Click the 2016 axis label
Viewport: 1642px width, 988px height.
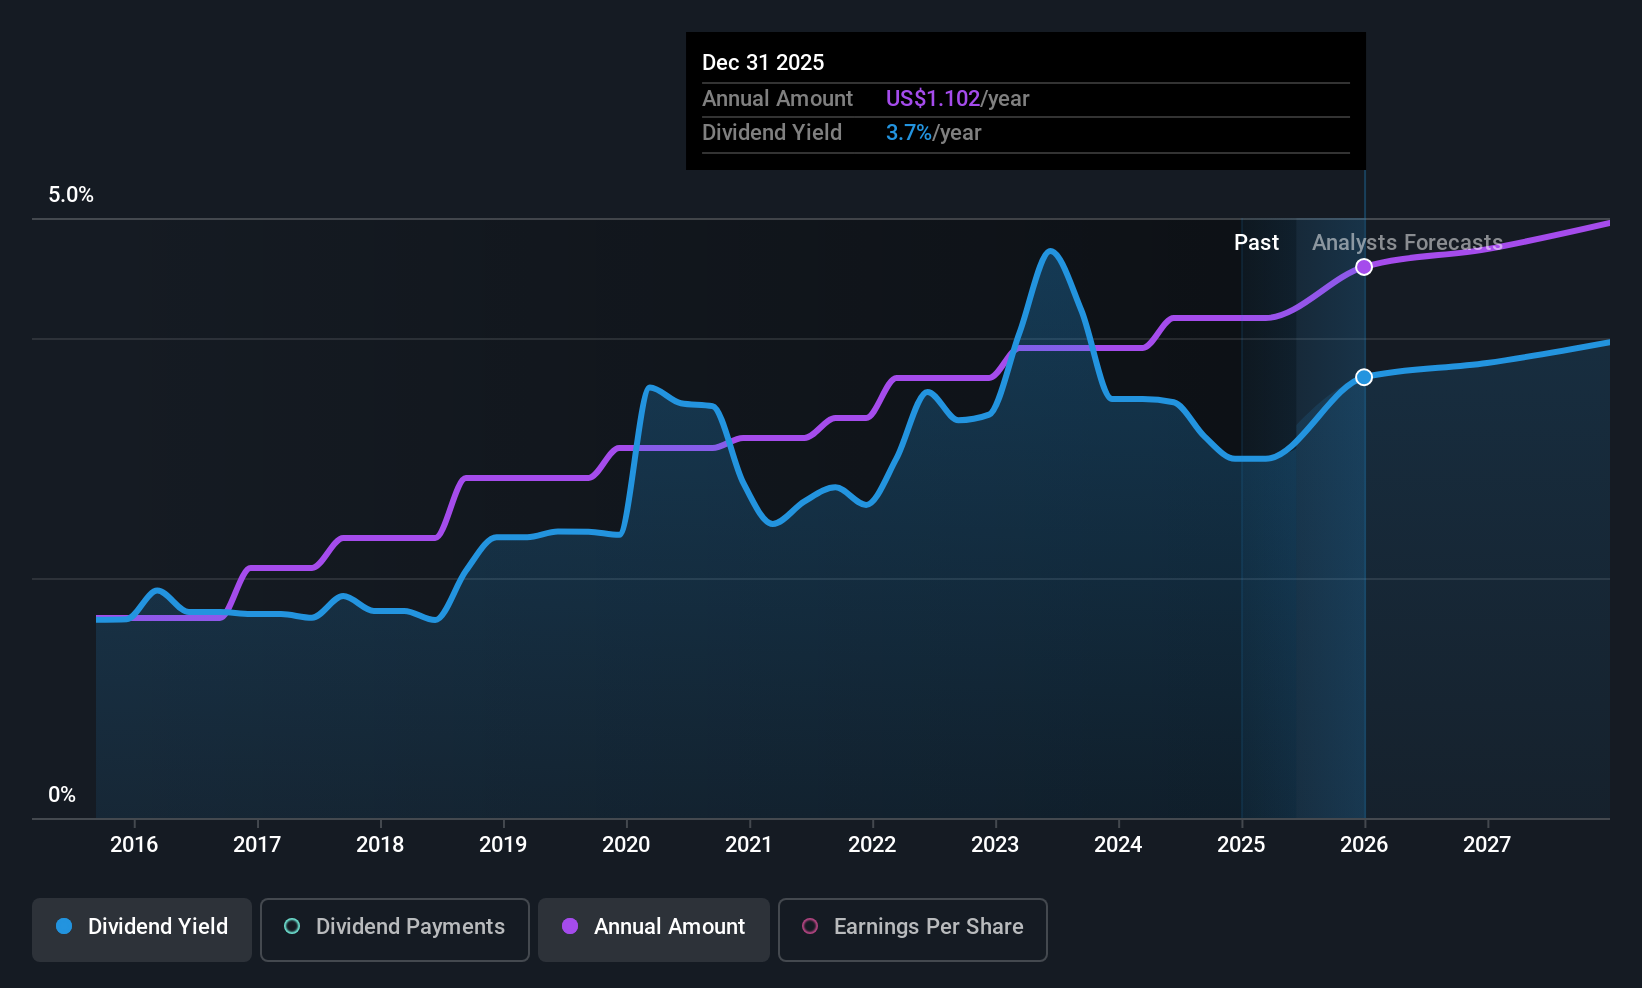[134, 845]
